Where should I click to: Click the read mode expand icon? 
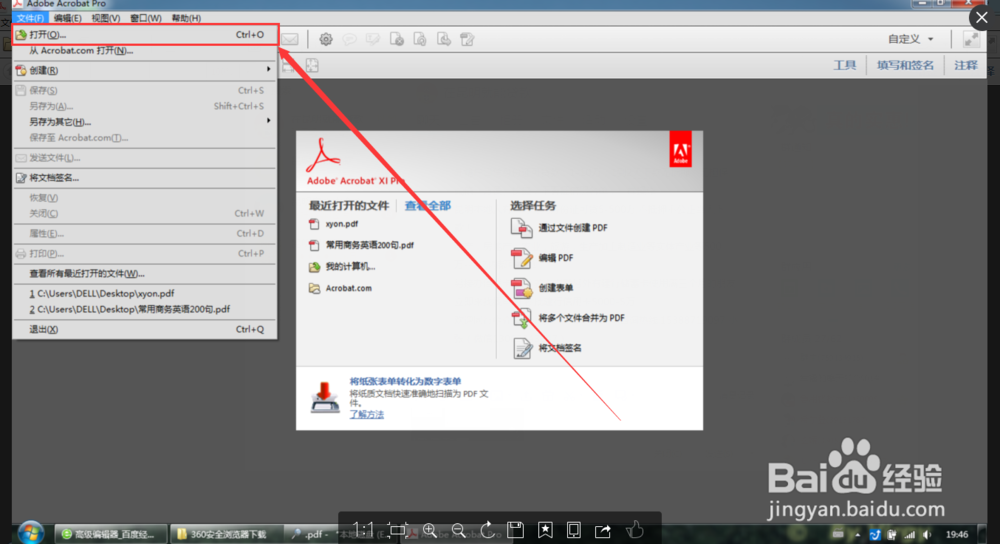(971, 40)
